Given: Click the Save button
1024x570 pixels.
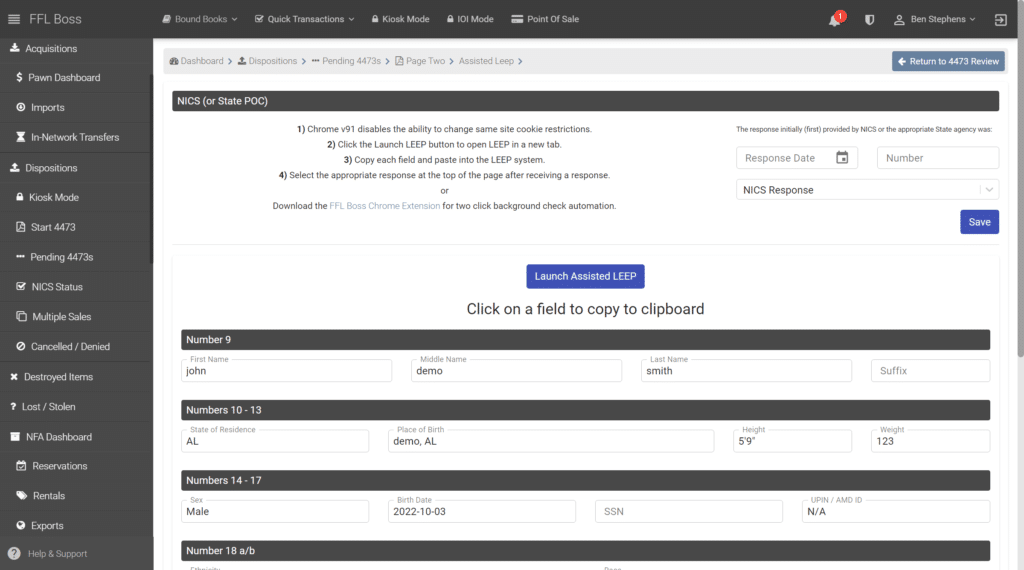Looking at the screenshot, I should tap(979, 222).
